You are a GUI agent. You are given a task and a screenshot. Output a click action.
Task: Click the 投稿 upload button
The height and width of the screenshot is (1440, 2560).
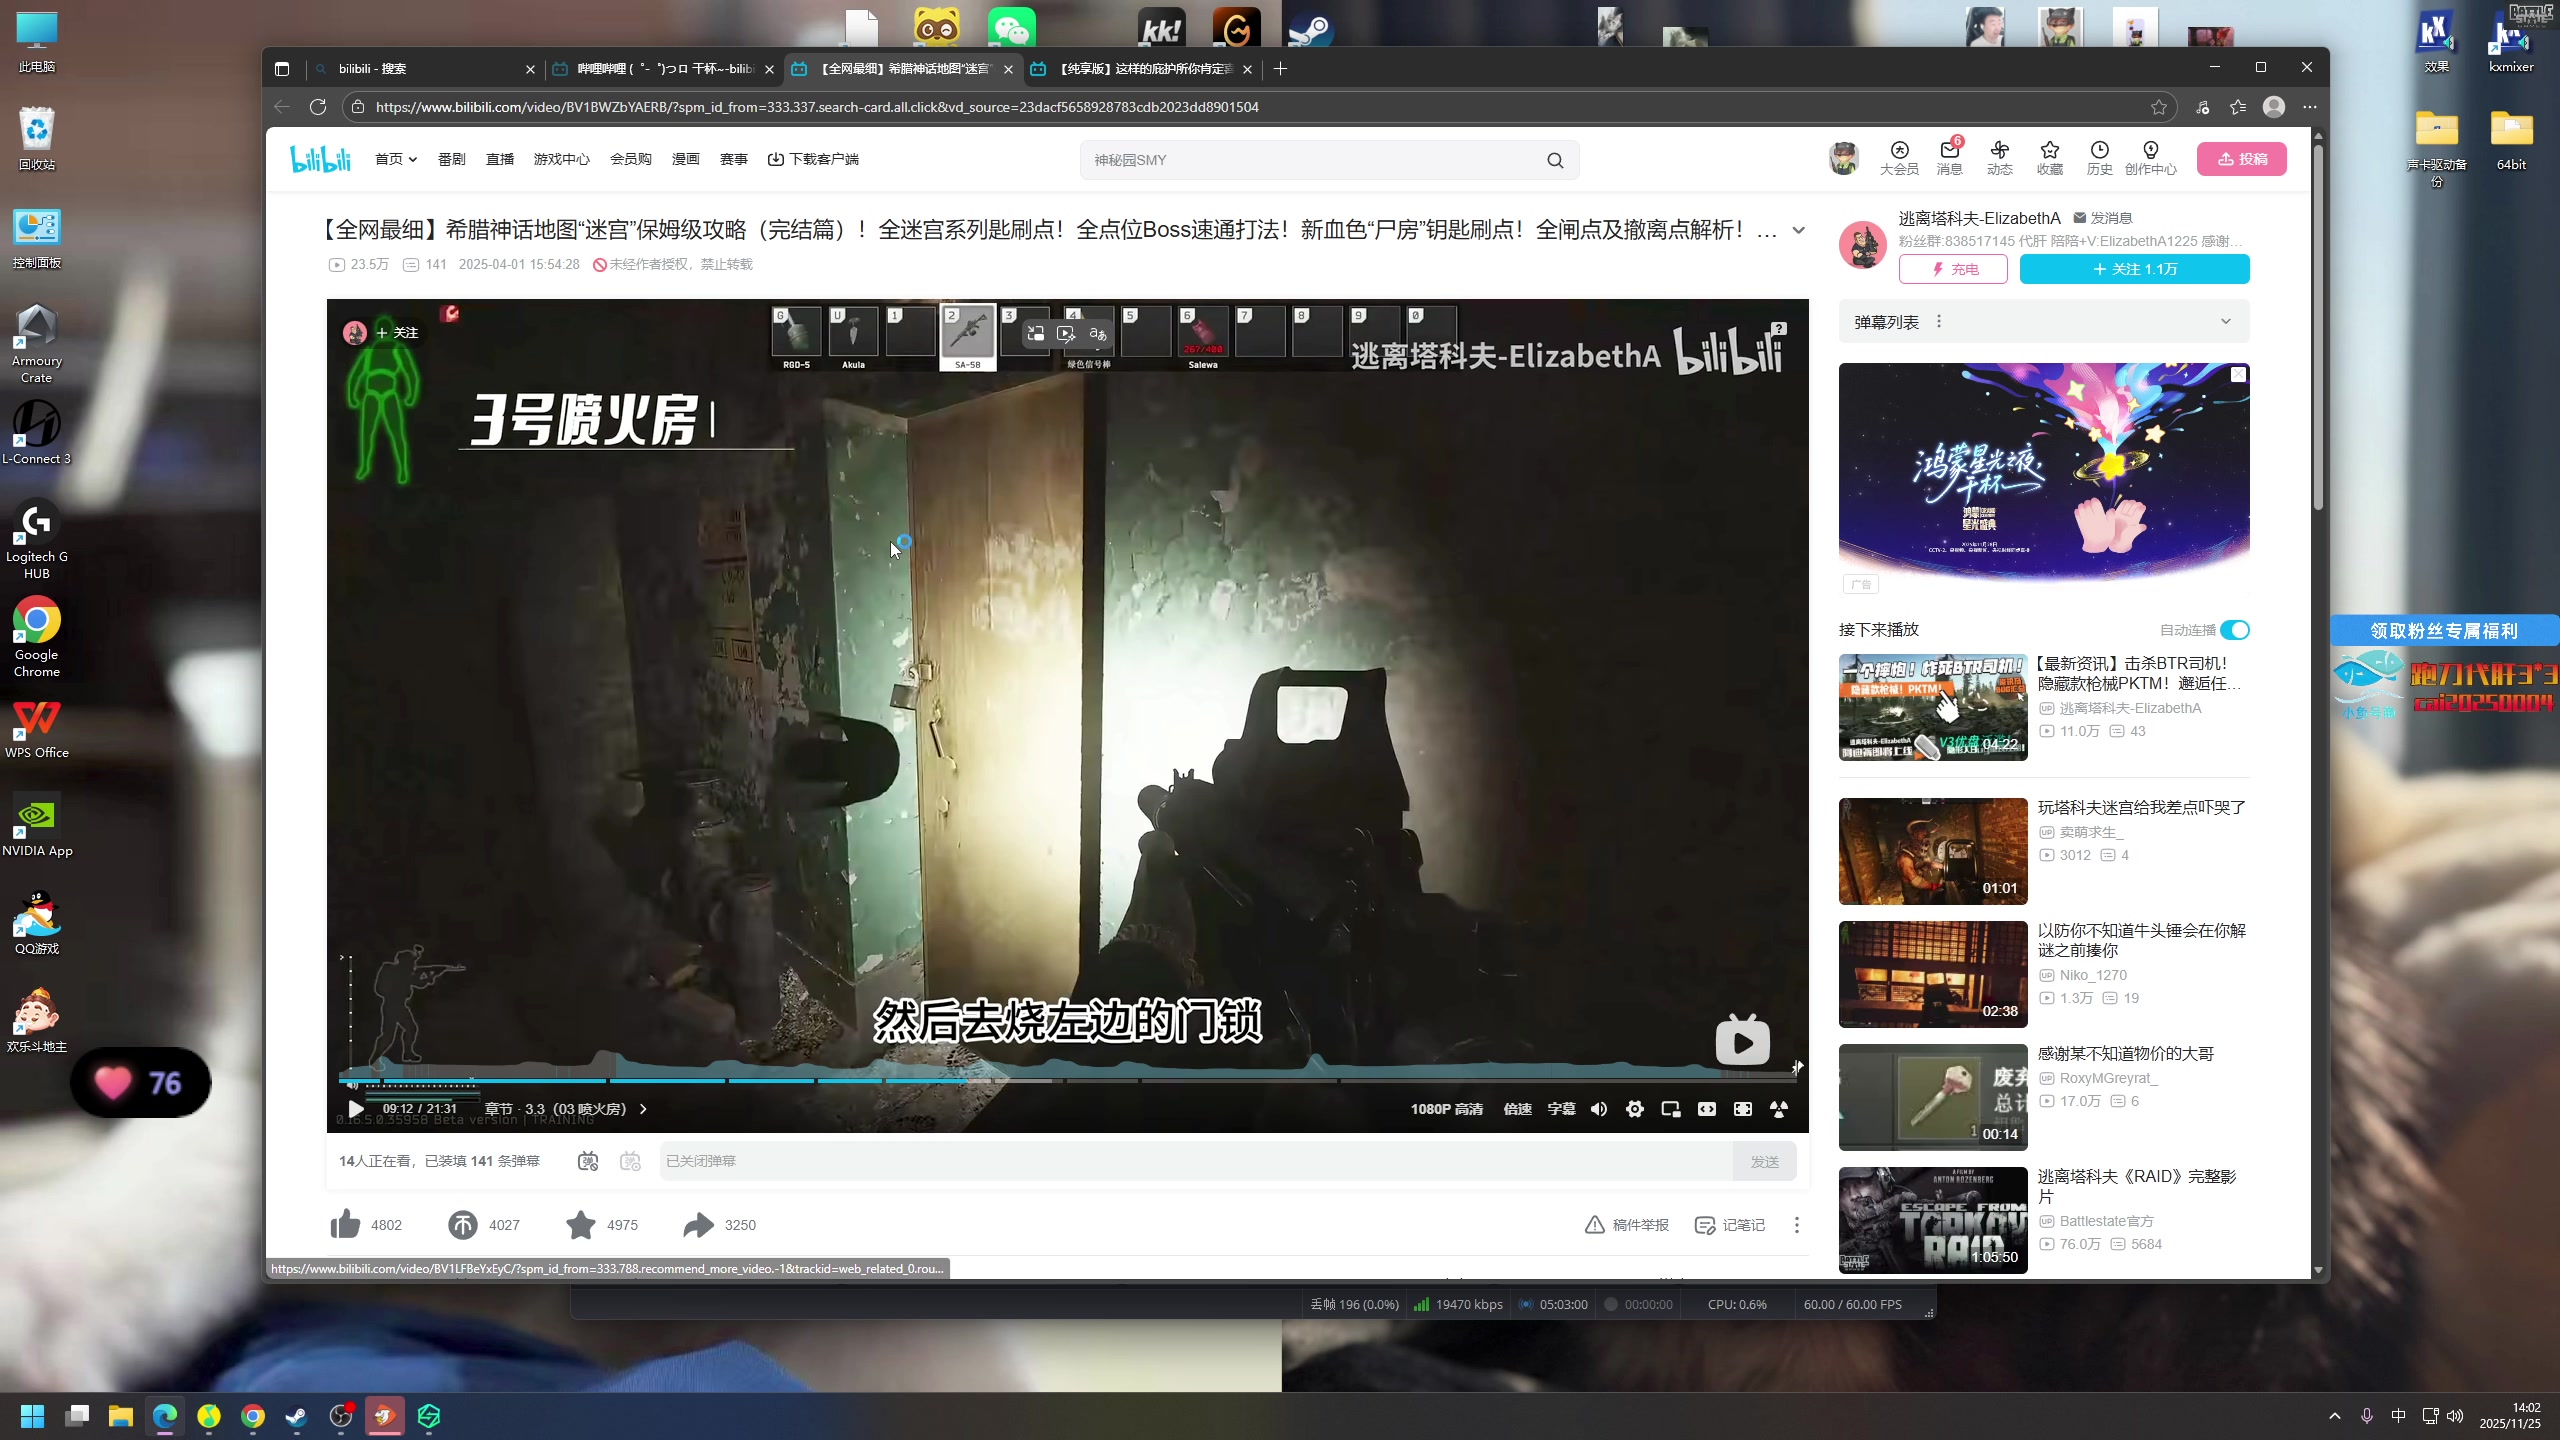pyautogui.click(x=2241, y=159)
